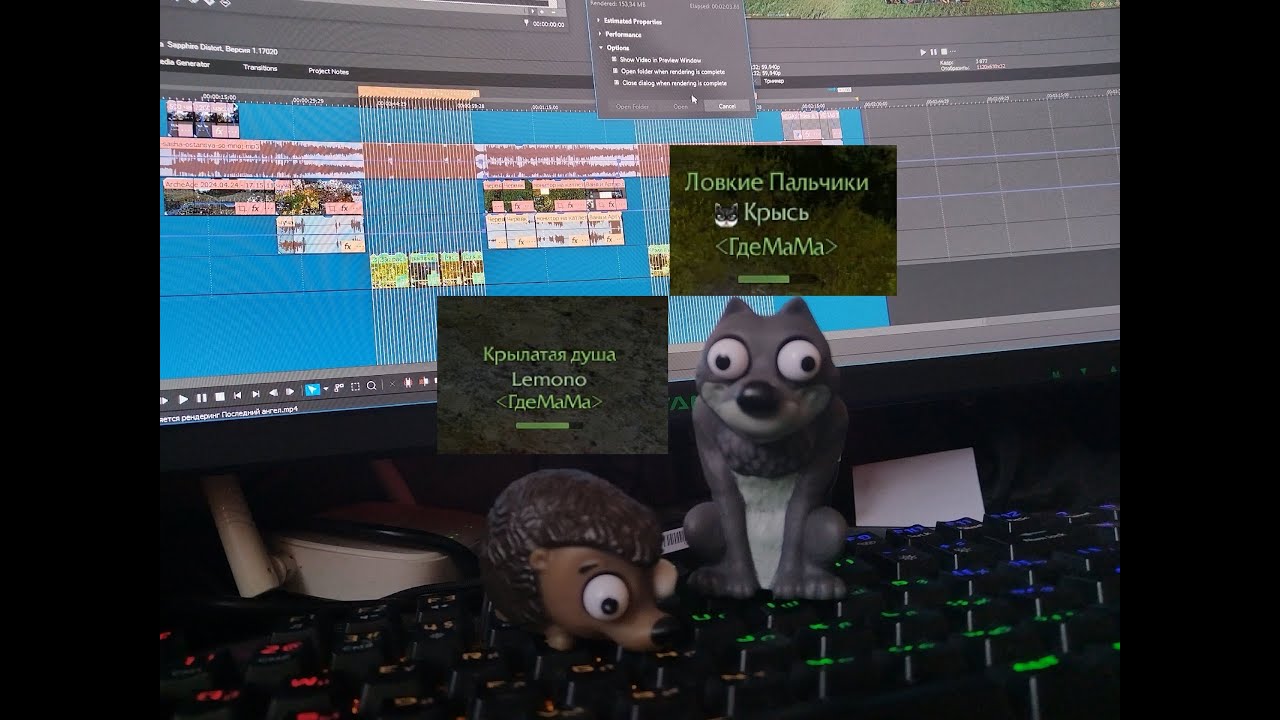Collapse the Options section in the render dialog
Viewport: 1280px width, 720px height.
click(x=601, y=47)
